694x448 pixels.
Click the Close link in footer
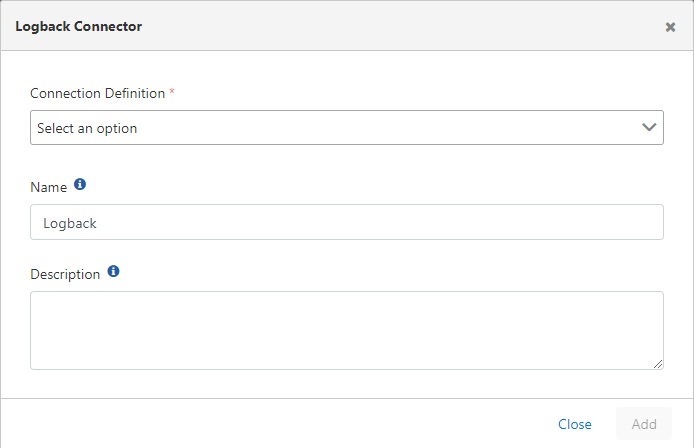point(575,424)
